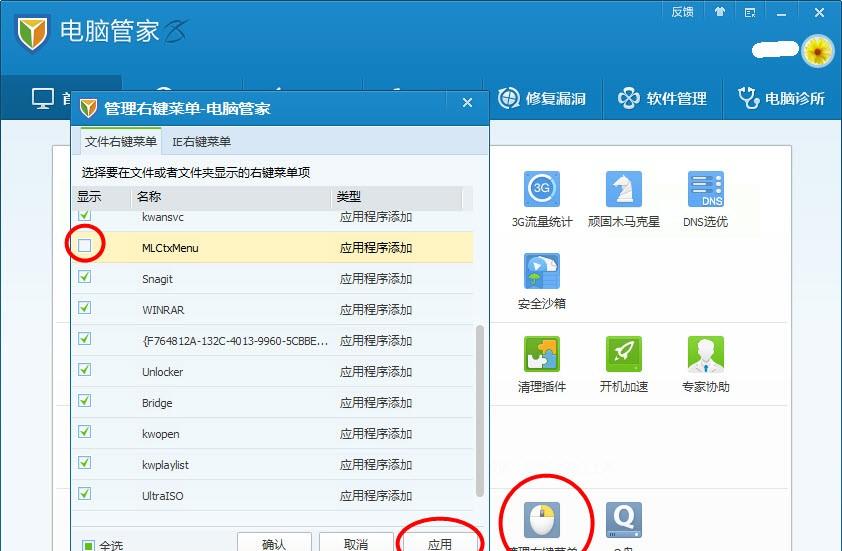Switch to IE右键菜单 tab
The width and height of the screenshot is (842, 551).
pos(201,142)
